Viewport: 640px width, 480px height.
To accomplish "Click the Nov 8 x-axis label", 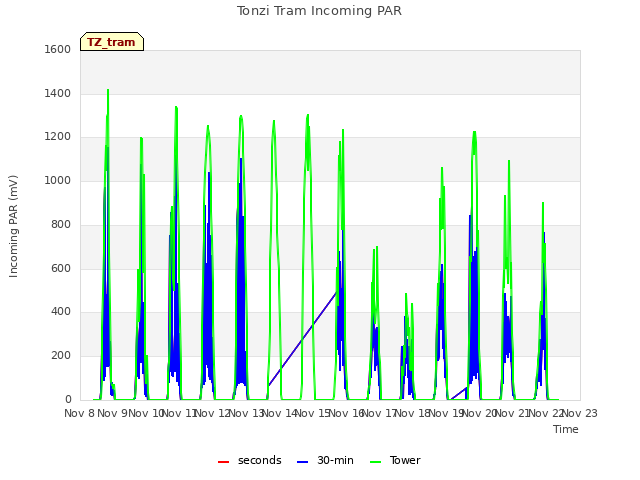I will click(79, 413).
